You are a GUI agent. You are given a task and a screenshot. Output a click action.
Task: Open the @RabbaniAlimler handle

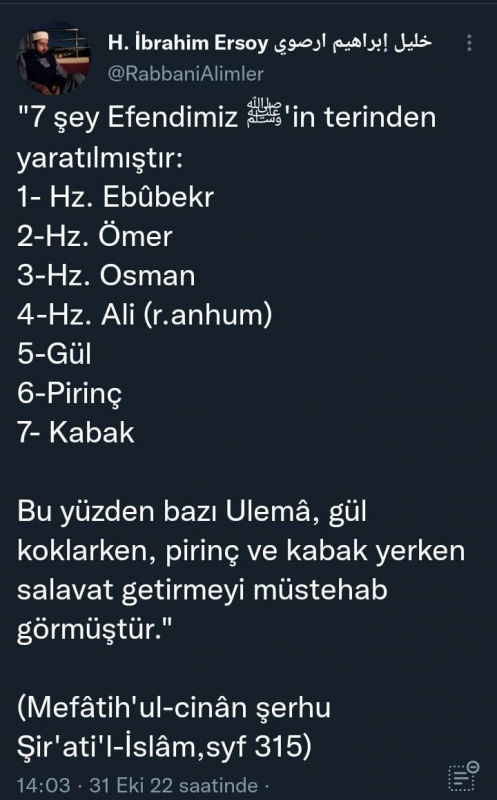click(x=186, y=73)
